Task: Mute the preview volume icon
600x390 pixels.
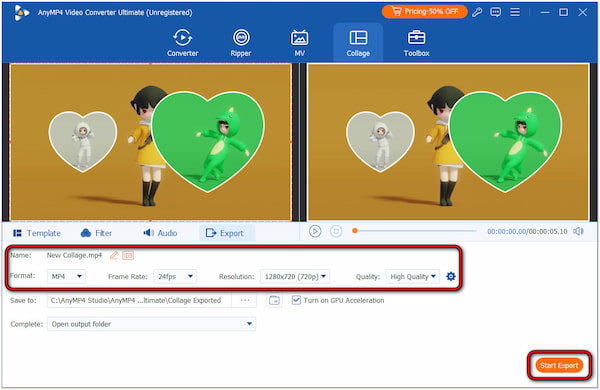Action: (578, 231)
